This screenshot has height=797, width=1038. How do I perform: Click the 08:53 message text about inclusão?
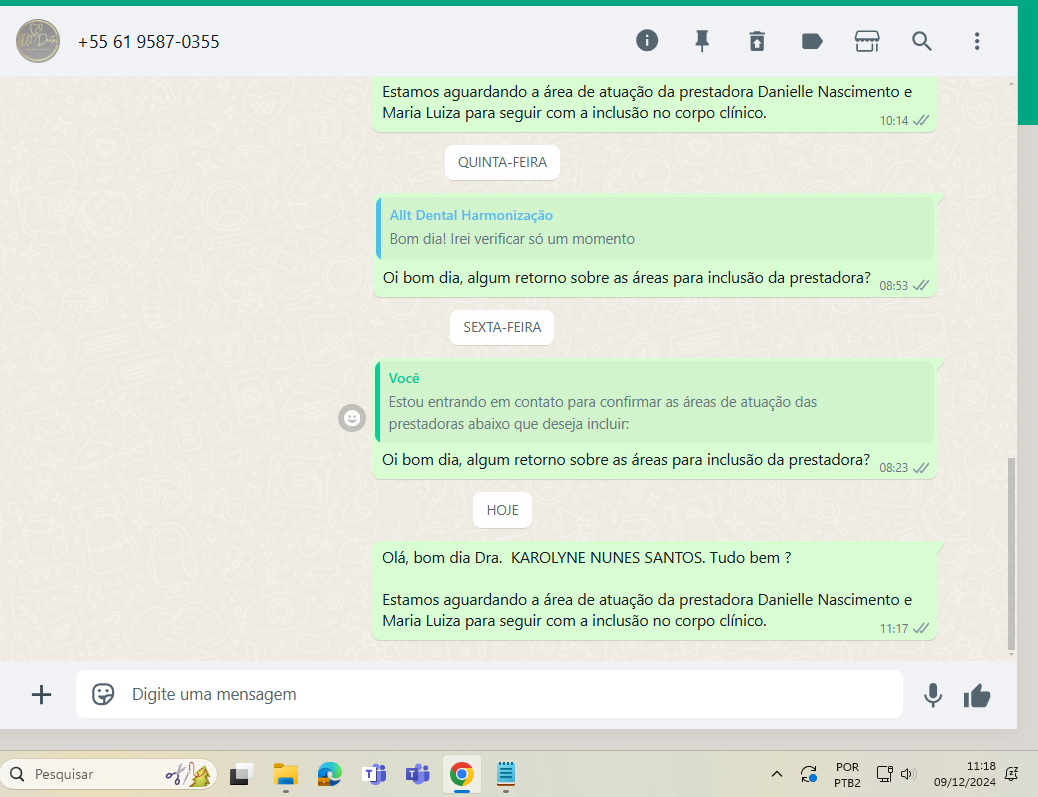(626, 278)
